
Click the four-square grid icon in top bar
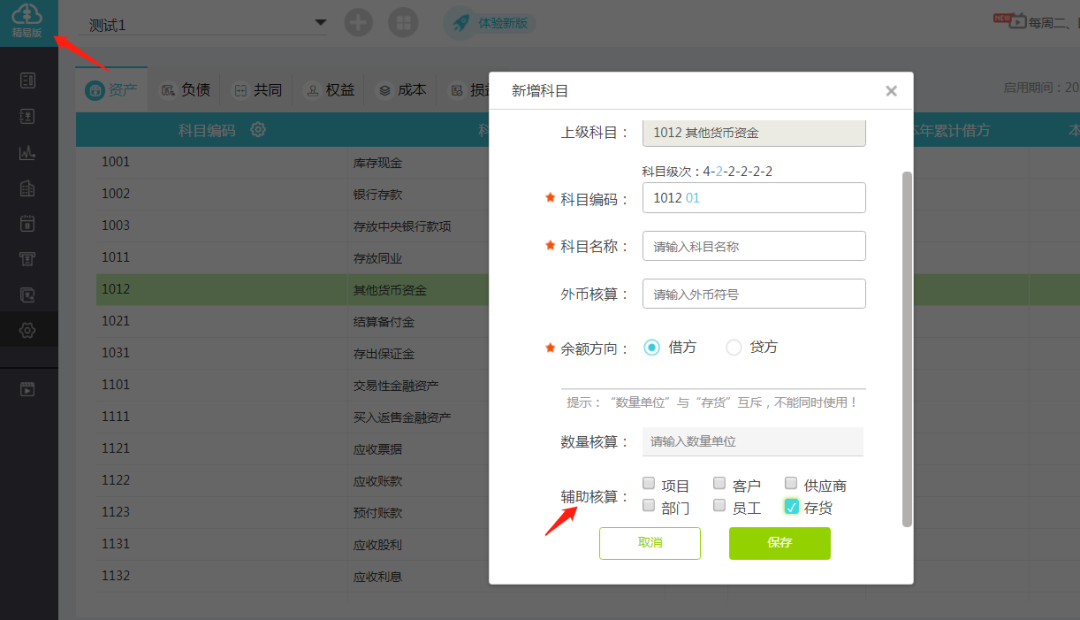pos(403,23)
